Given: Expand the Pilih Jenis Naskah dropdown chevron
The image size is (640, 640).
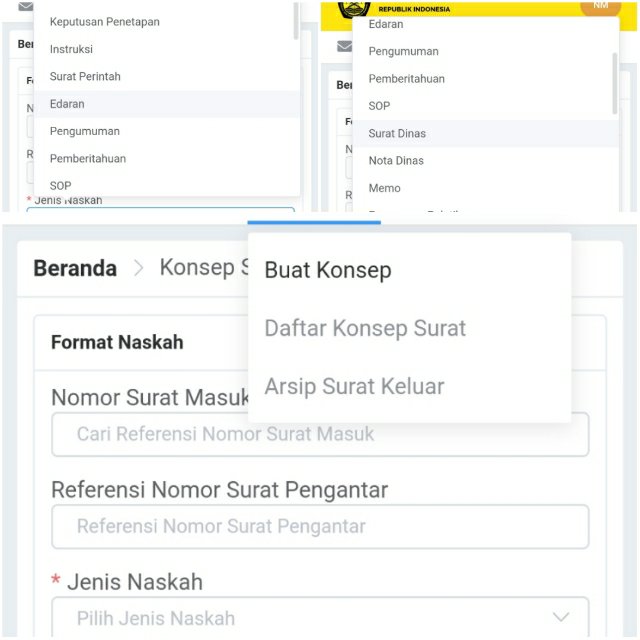Looking at the screenshot, I should click(561, 617).
